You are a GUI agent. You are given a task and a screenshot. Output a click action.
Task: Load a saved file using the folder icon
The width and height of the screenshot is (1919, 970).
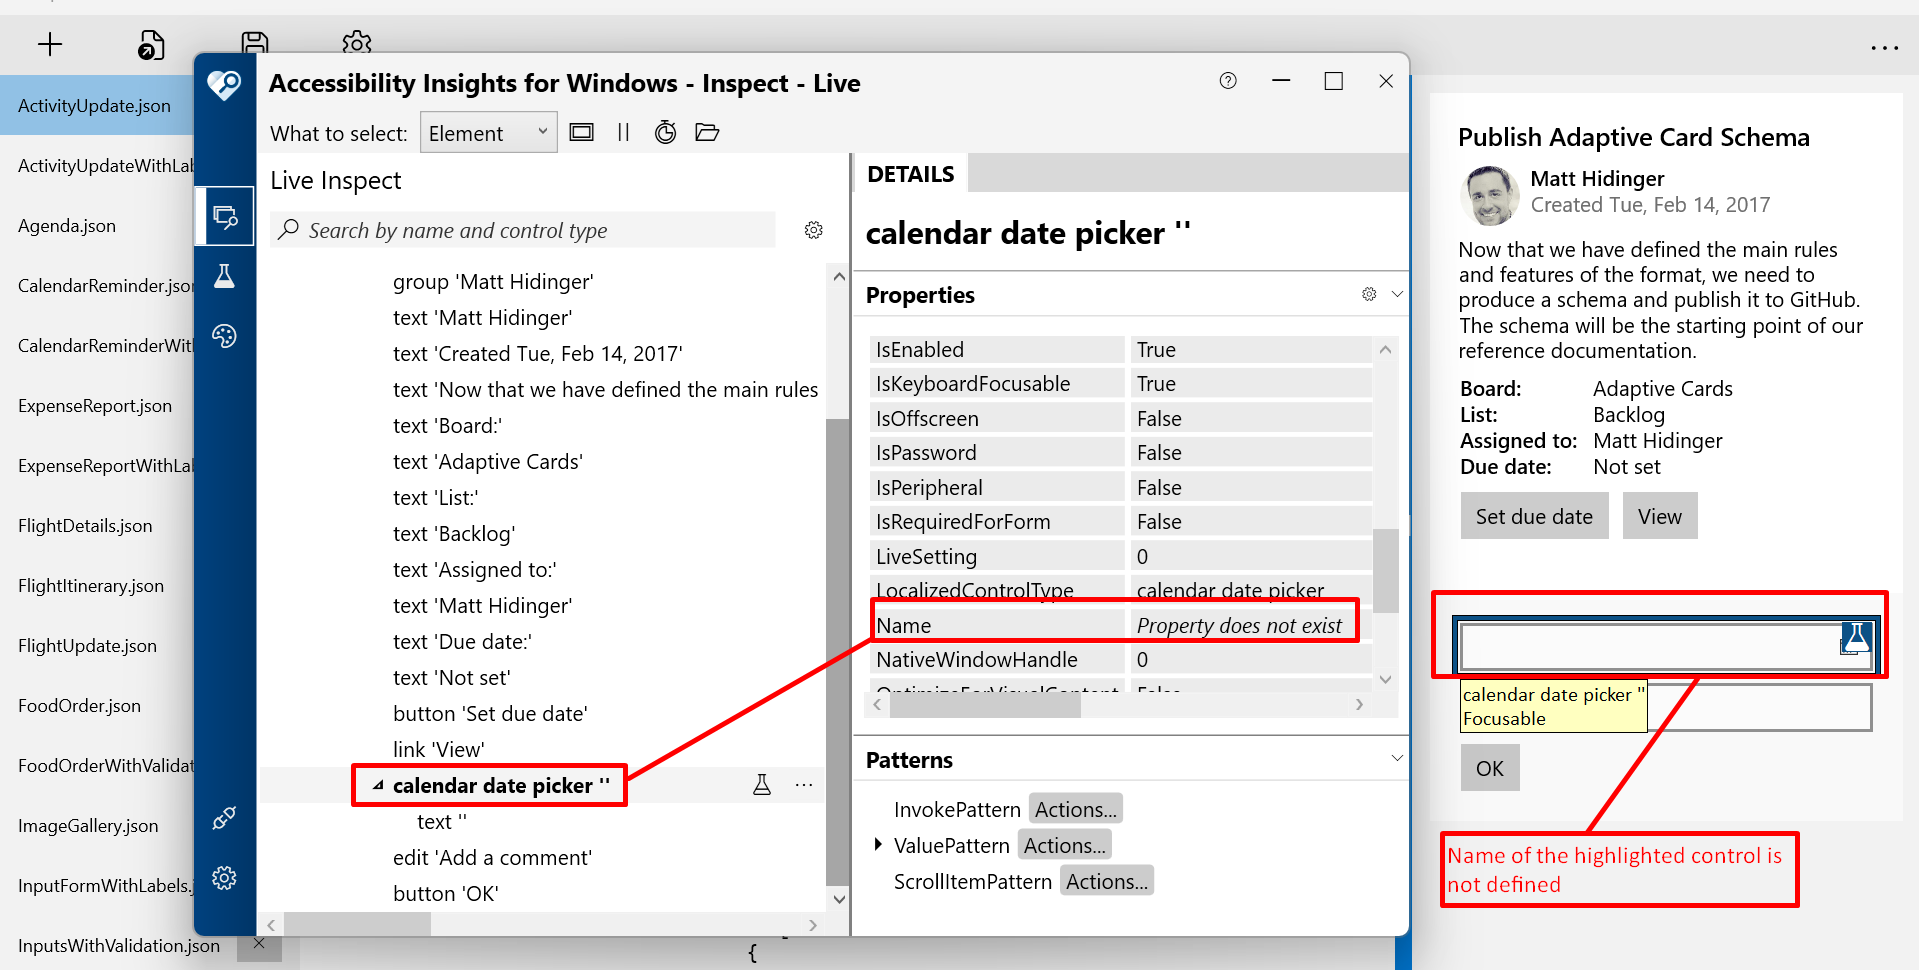point(707,131)
